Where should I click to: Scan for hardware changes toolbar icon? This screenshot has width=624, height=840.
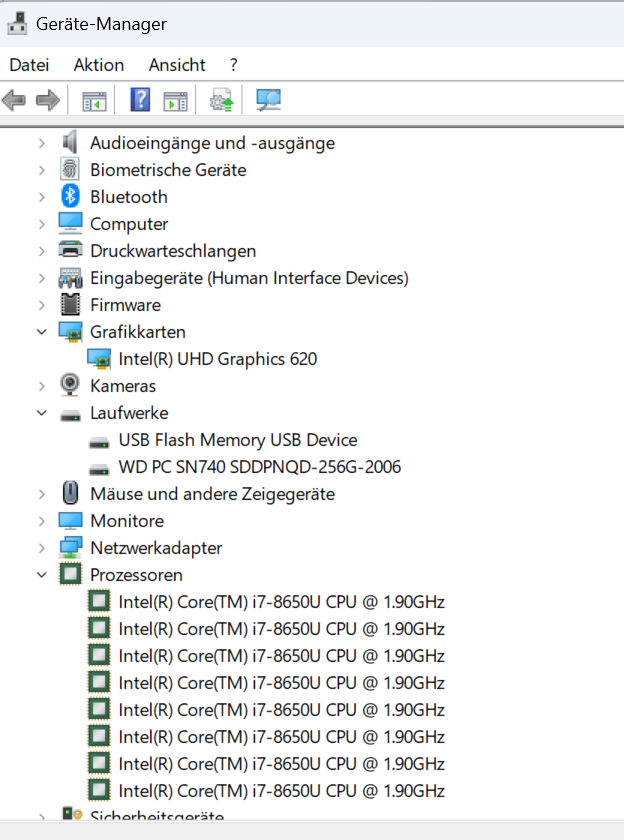[x=268, y=100]
